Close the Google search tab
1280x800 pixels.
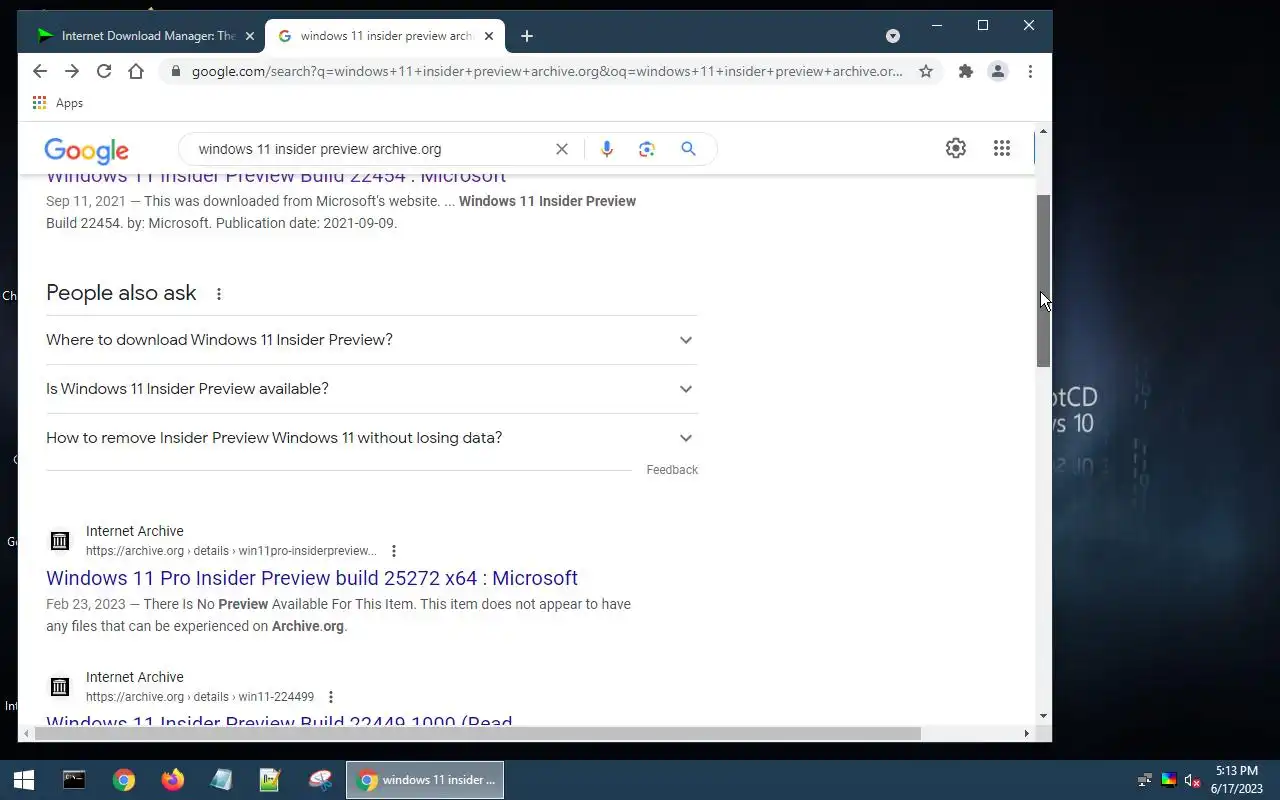(x=489, y=36)
